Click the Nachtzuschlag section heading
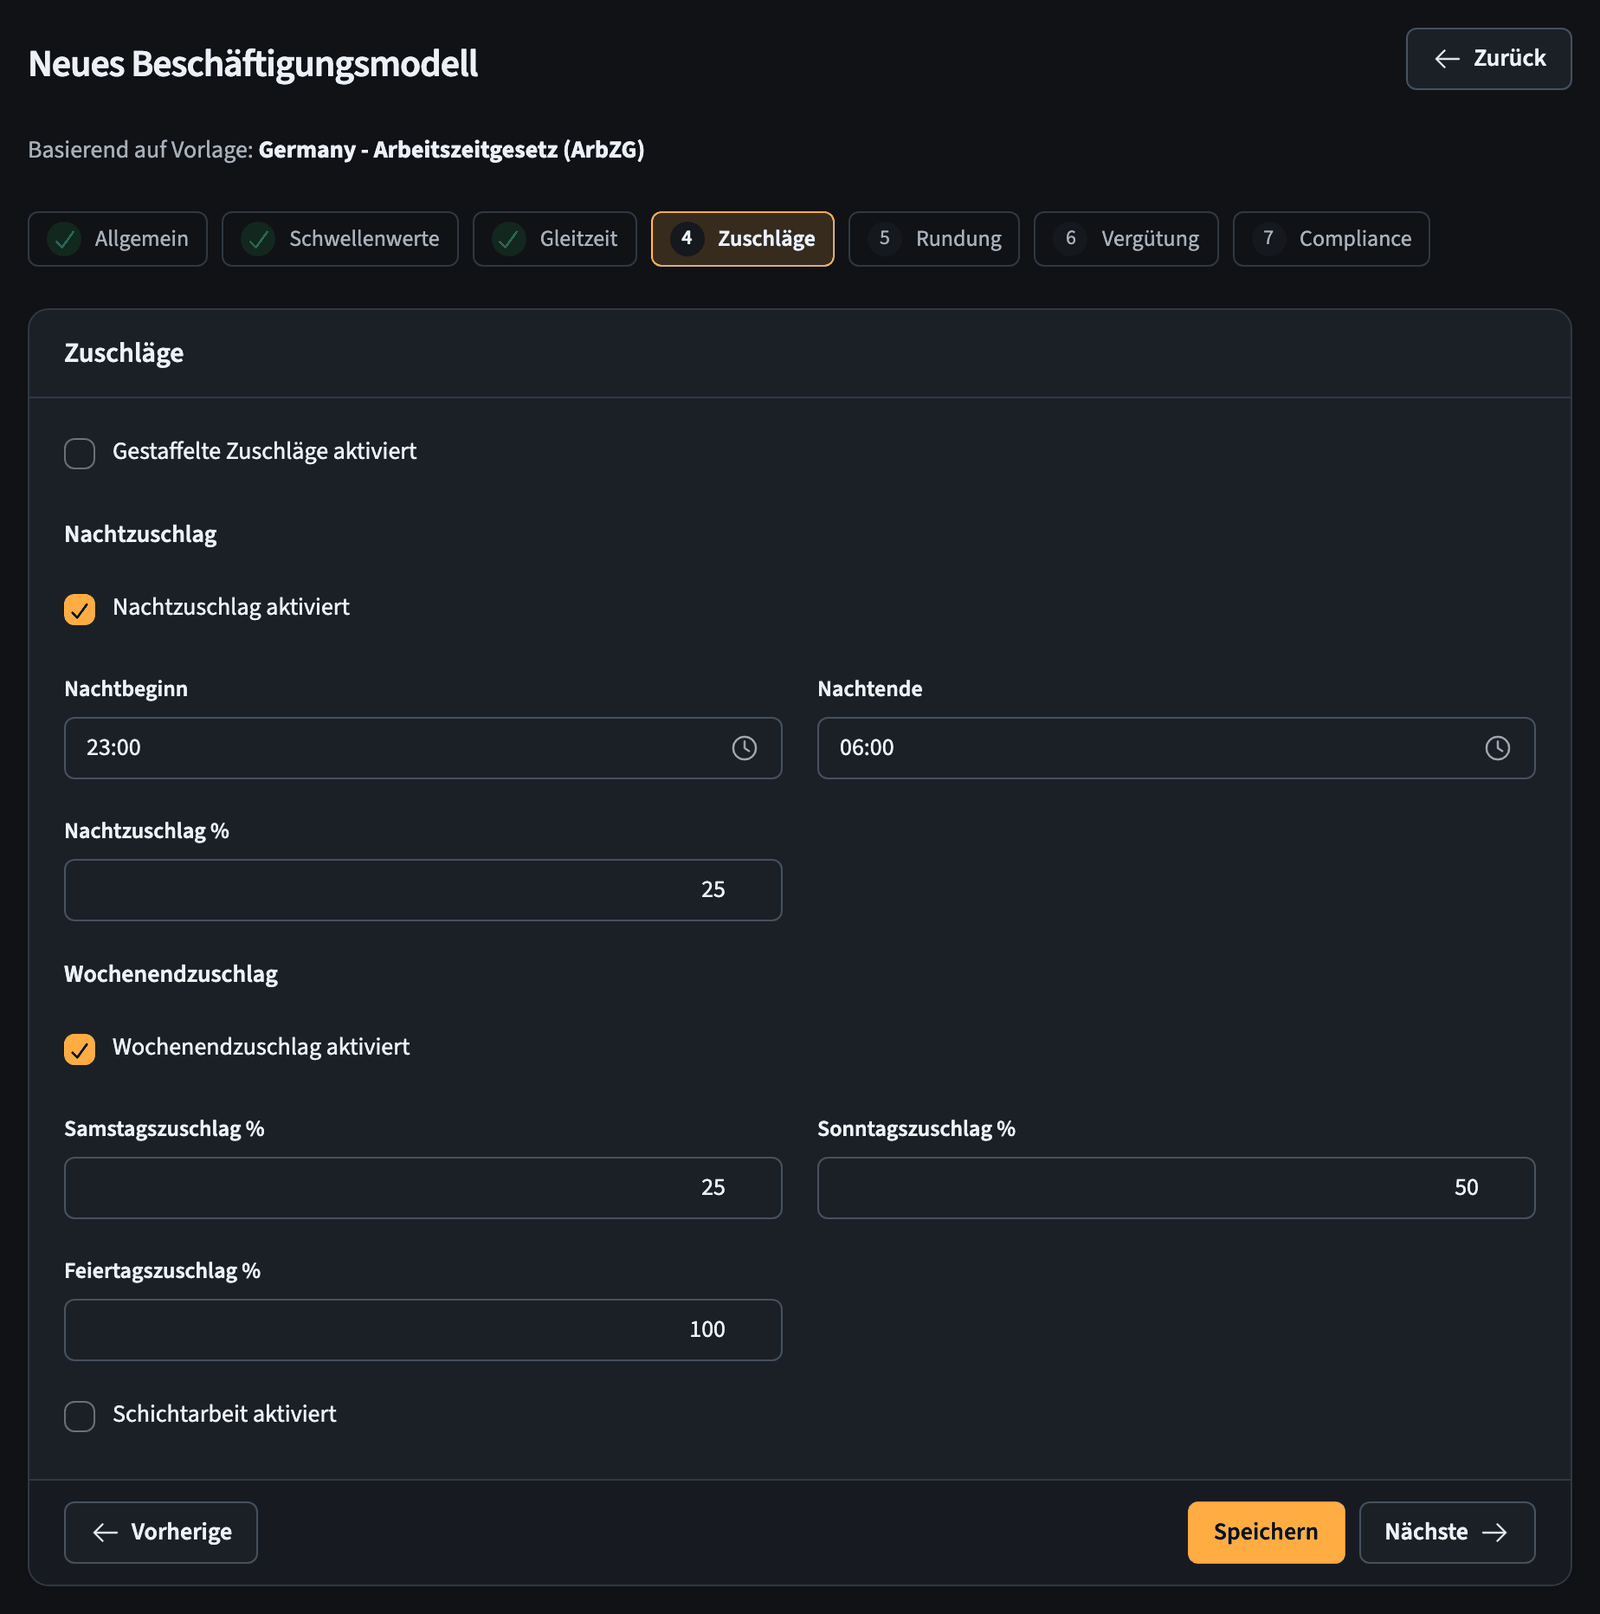 click(140, 534)
